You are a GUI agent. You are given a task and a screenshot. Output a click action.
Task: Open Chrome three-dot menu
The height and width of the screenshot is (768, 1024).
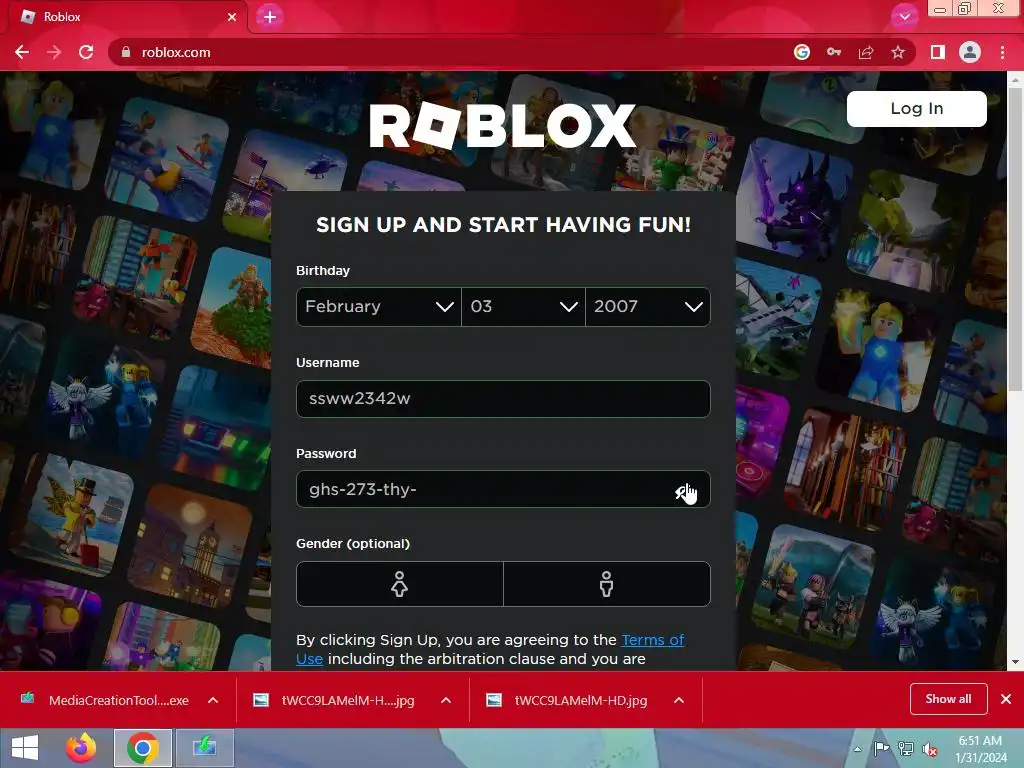(1002, 52)
